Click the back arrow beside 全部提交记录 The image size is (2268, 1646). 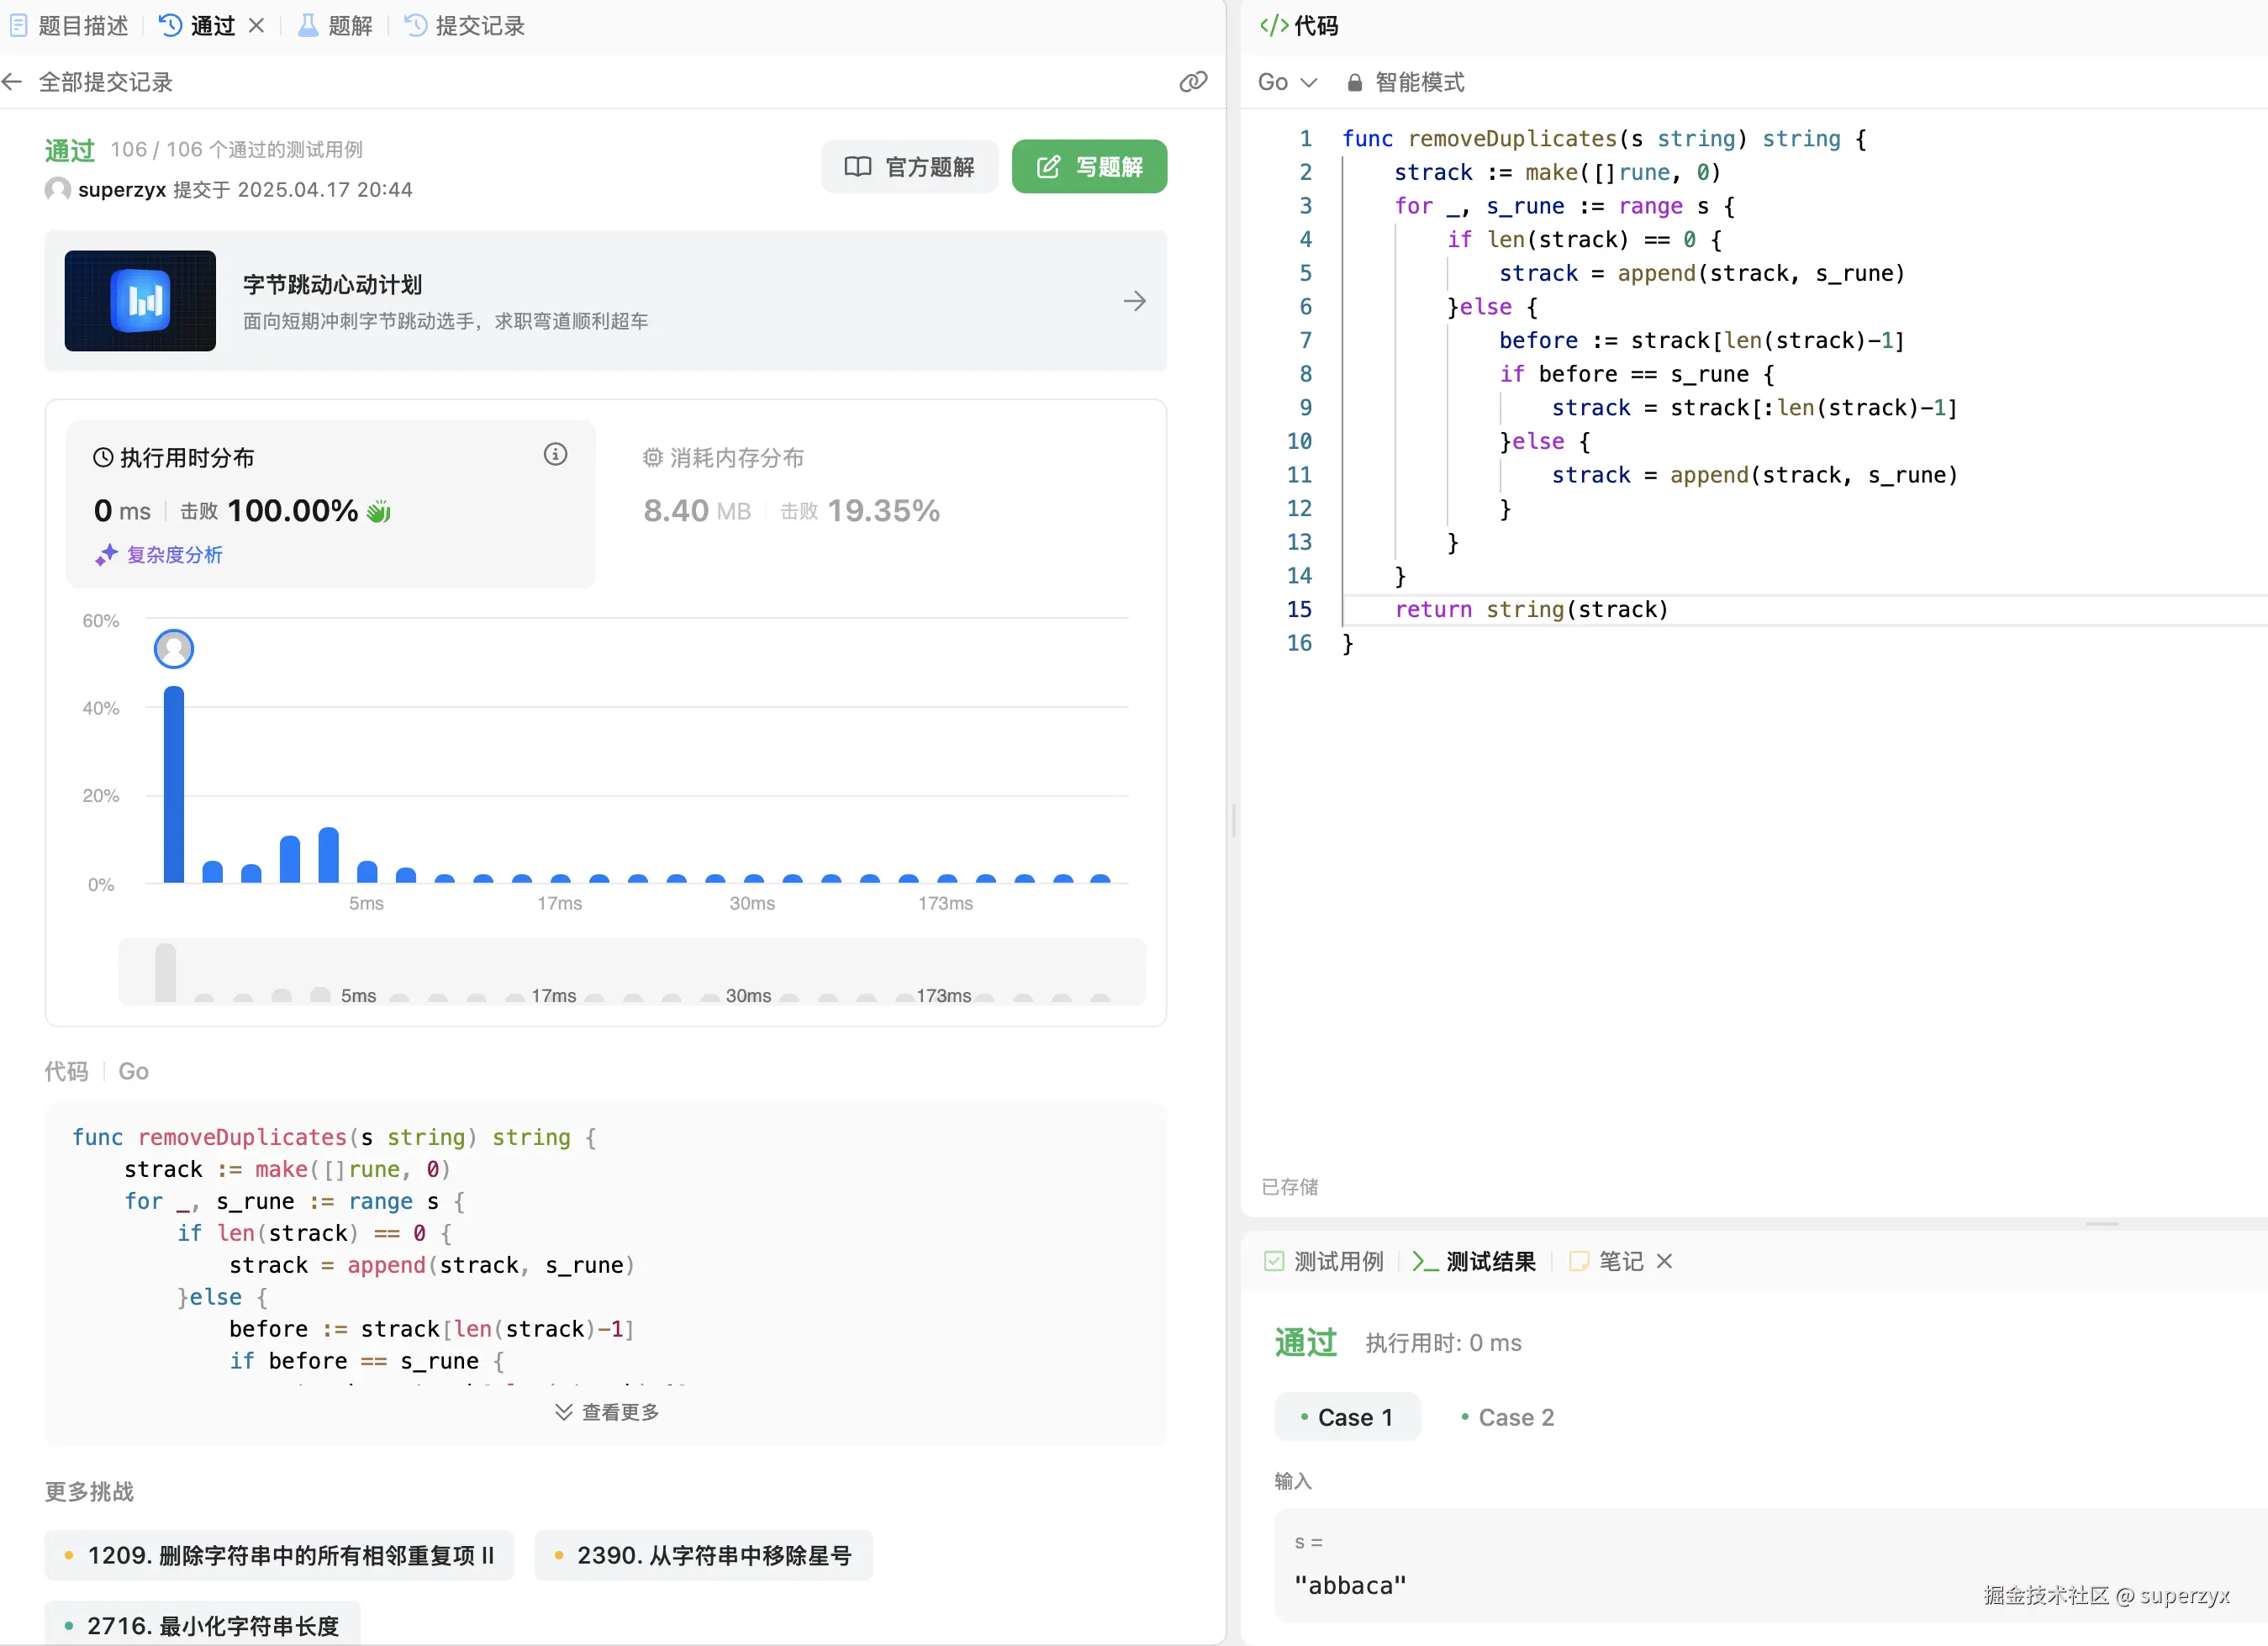(13, 82)
